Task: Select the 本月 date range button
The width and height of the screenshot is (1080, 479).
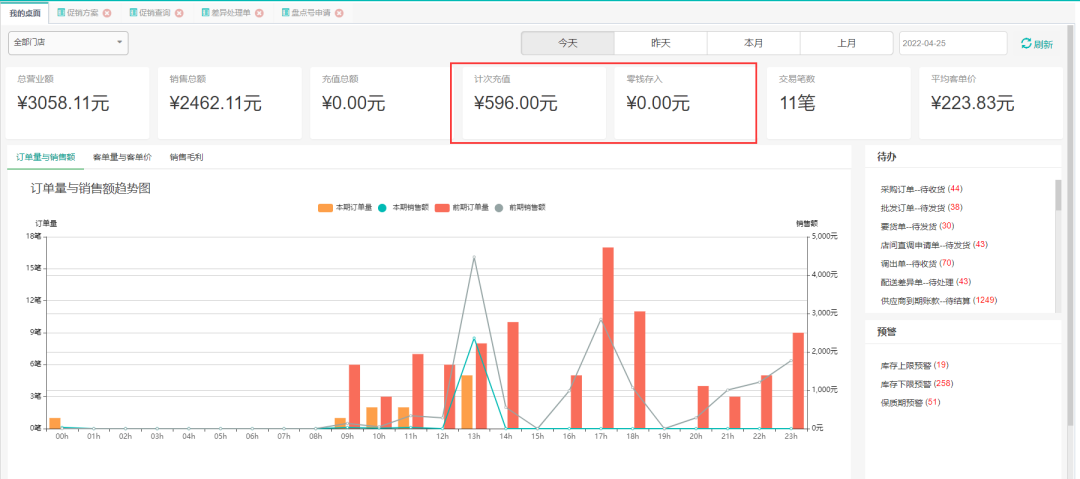Action: click(753, 43)
